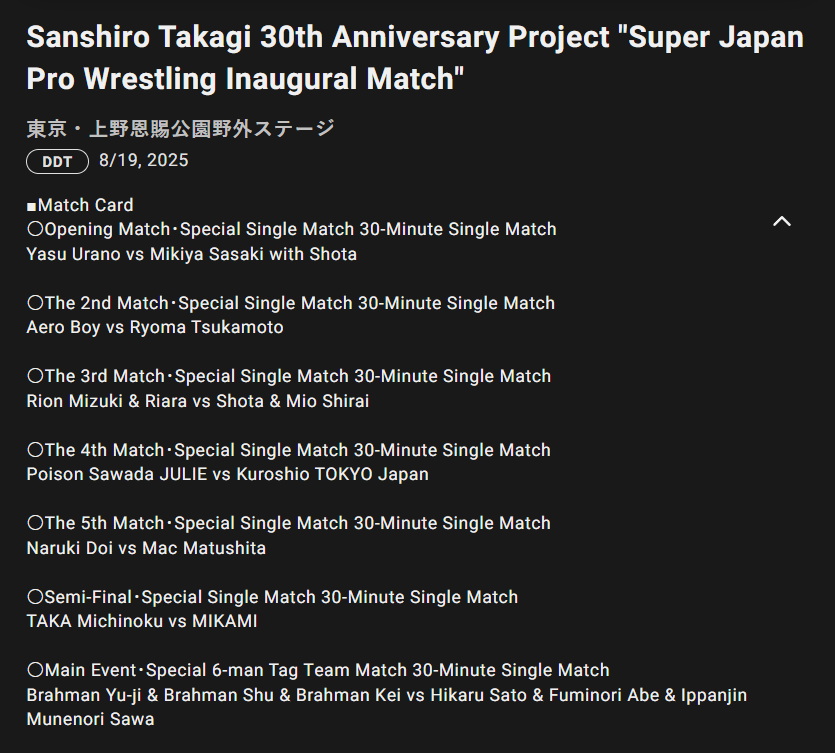Select Aero Boy vs Ryoma Tsukamoto line

pyautogui.click(x=155, y=328)
